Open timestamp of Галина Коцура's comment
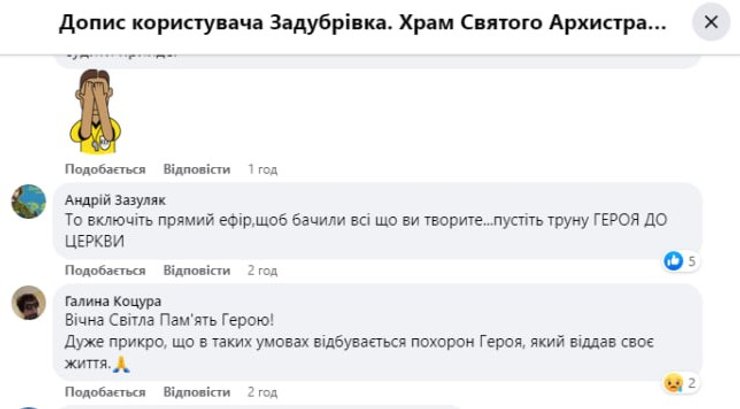The image size is (740, 409). coord(262,391)
